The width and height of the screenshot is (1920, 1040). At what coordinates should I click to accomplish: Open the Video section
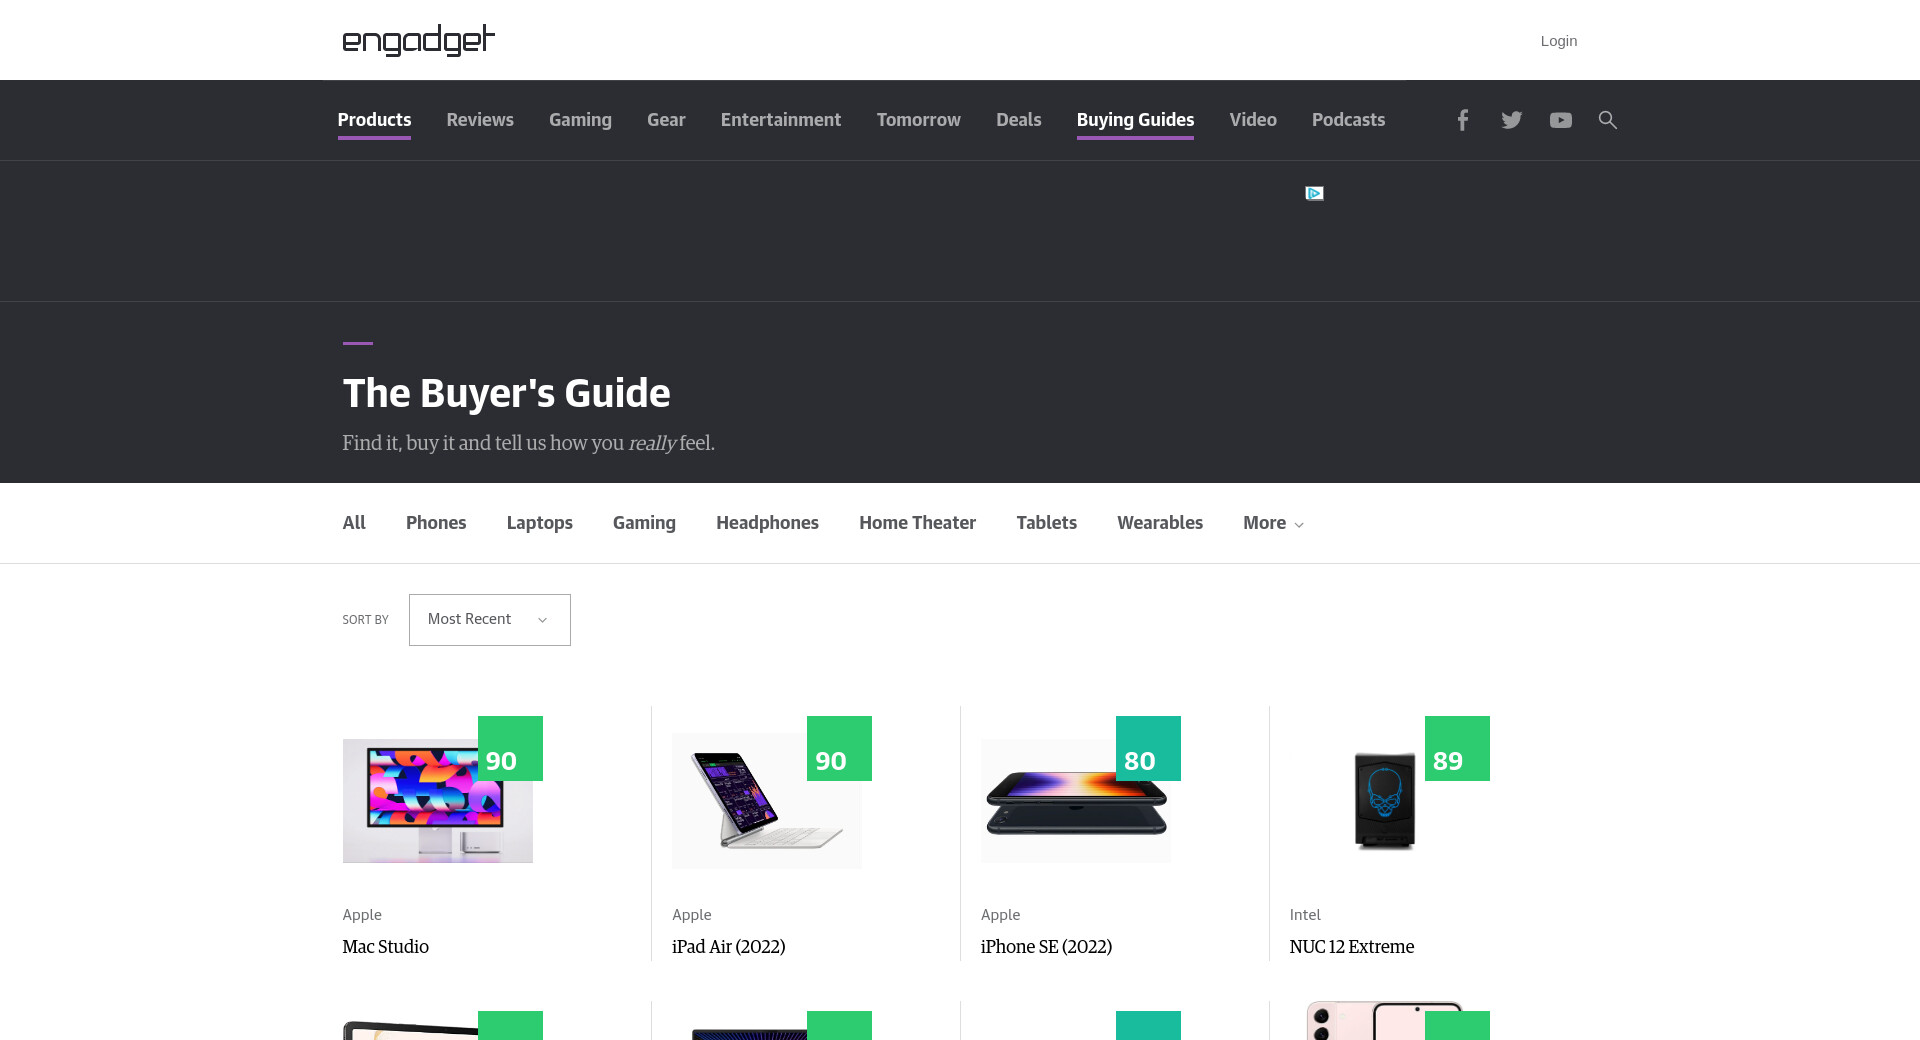pos(1253,120)
